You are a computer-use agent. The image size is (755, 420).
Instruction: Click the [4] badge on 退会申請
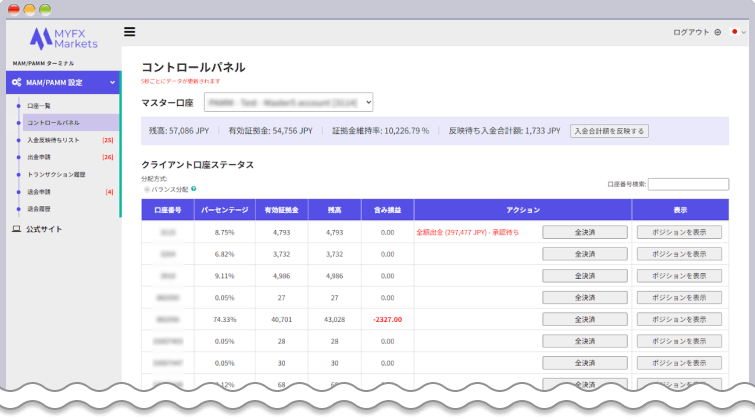click(109, 192)
